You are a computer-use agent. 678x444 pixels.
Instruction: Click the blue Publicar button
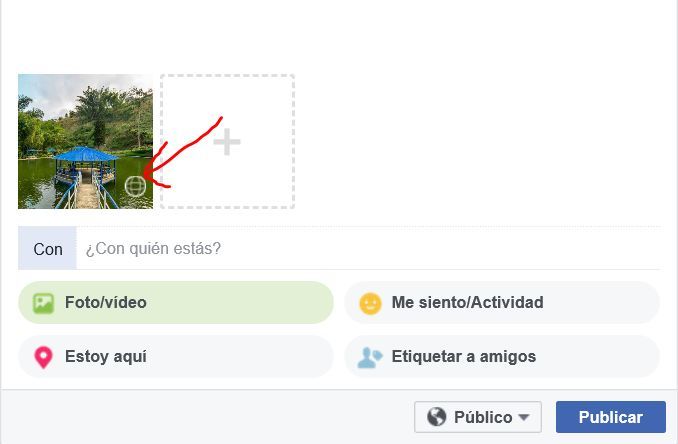point(611,417)
